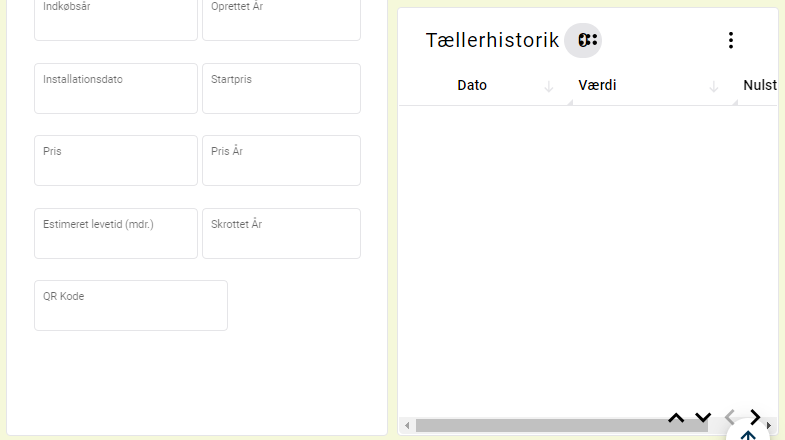Click the Startpris input field

pyautogui.click(x=281, y=89)
